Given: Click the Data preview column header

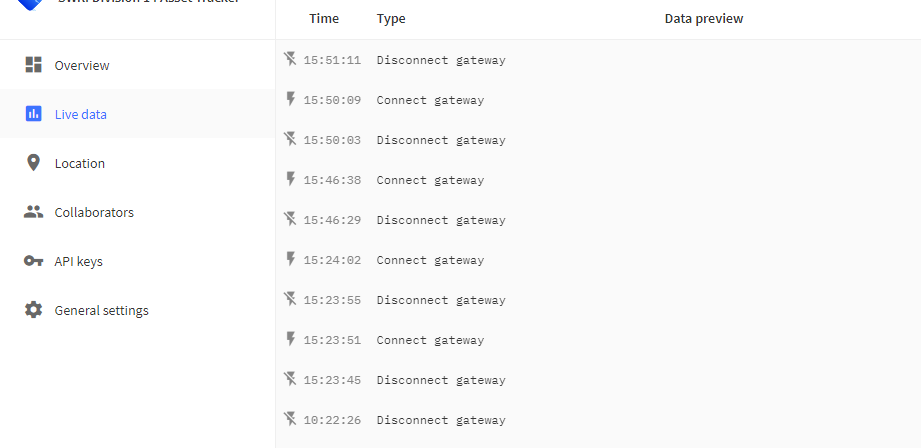Looking at the screenshot, I should tap(704, 19).
